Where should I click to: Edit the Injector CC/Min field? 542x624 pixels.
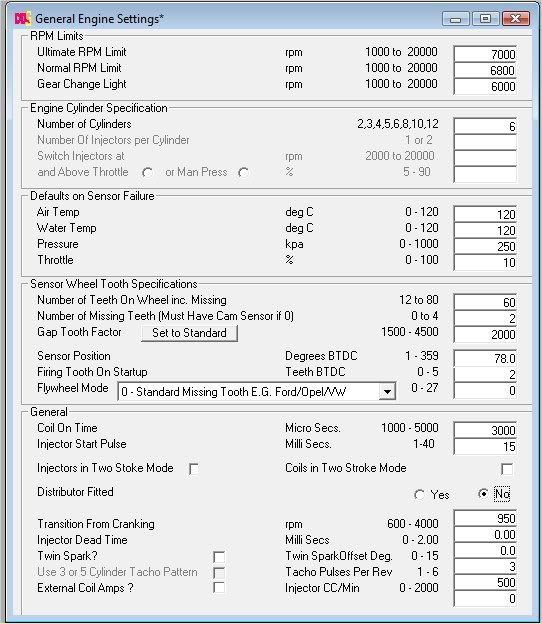click(x=485, y=583)
